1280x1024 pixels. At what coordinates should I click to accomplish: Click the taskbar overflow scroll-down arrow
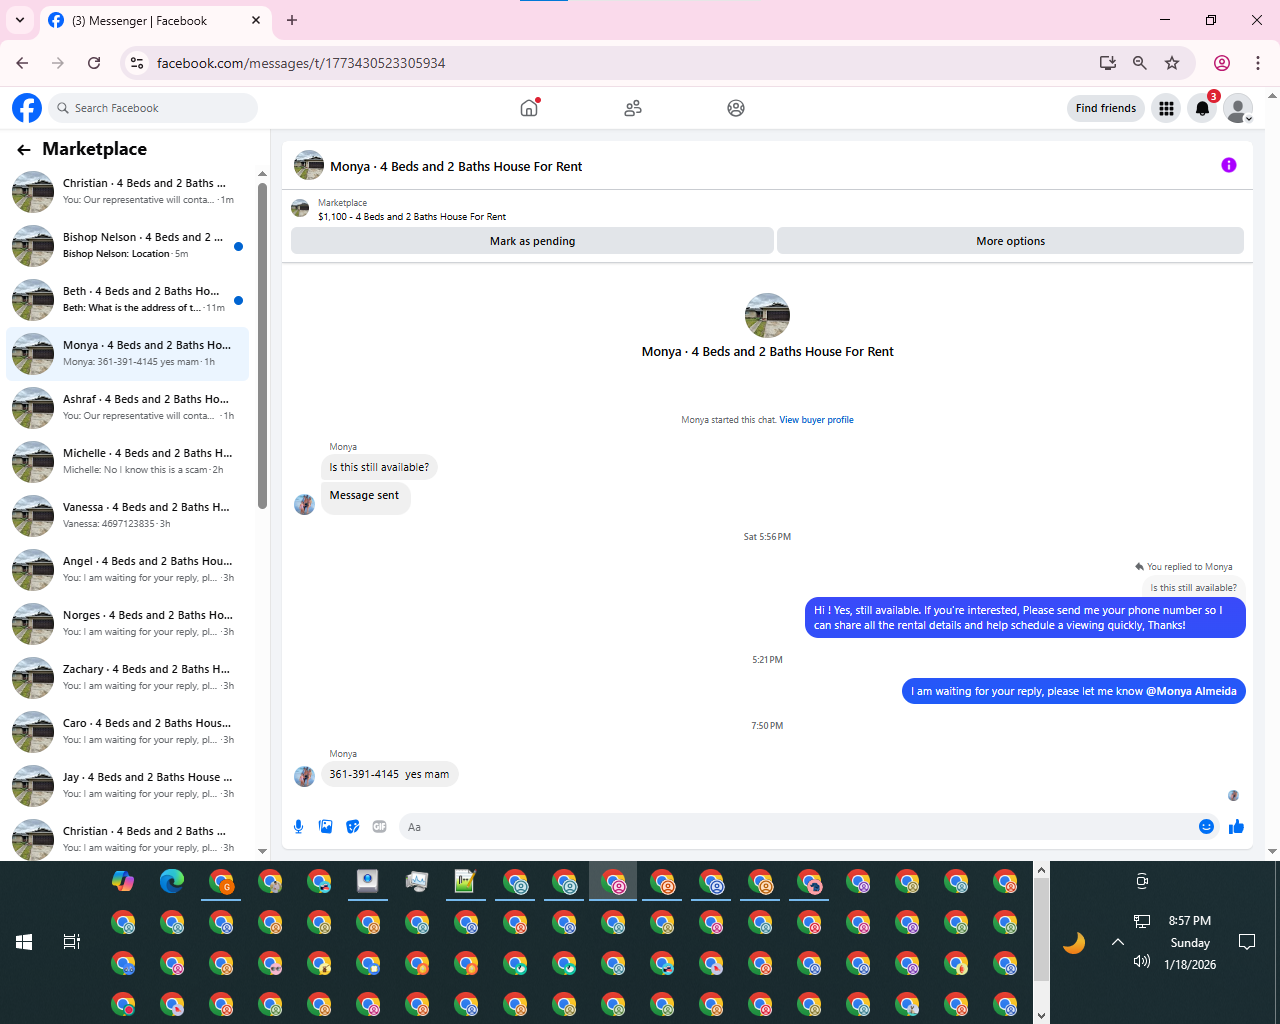tap(1041, 1015)
